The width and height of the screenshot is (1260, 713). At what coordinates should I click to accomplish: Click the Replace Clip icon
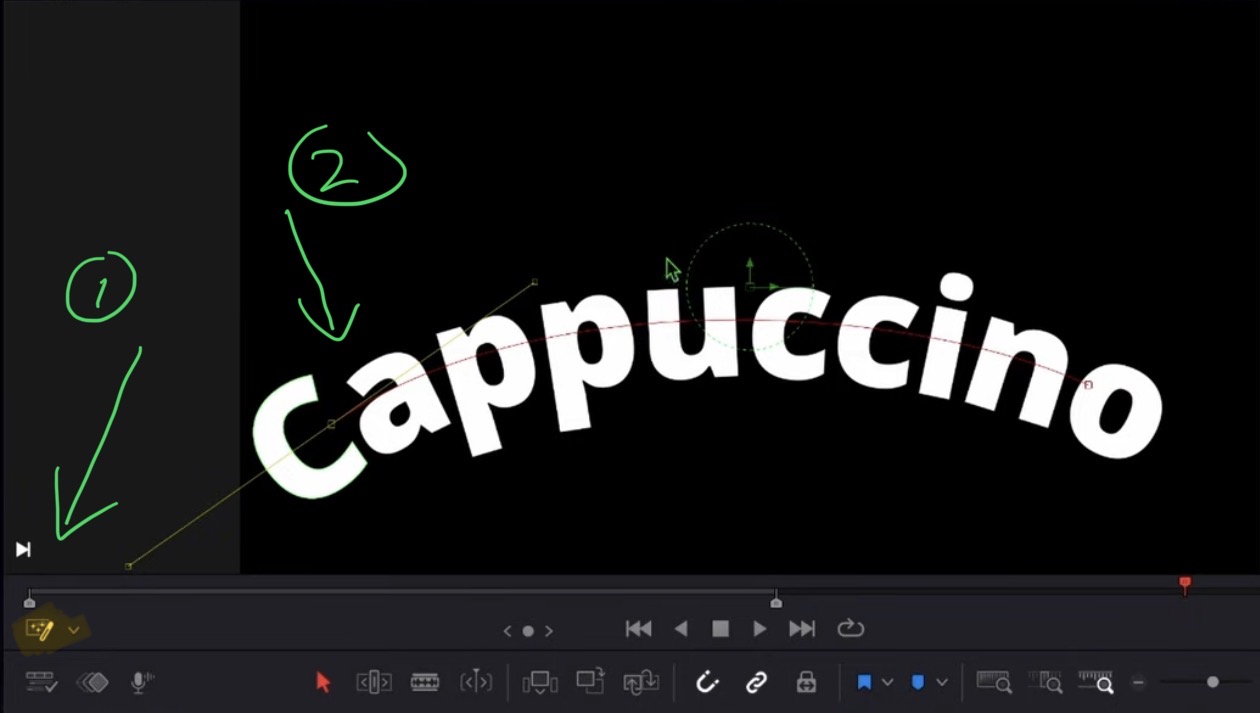point(640,682)
